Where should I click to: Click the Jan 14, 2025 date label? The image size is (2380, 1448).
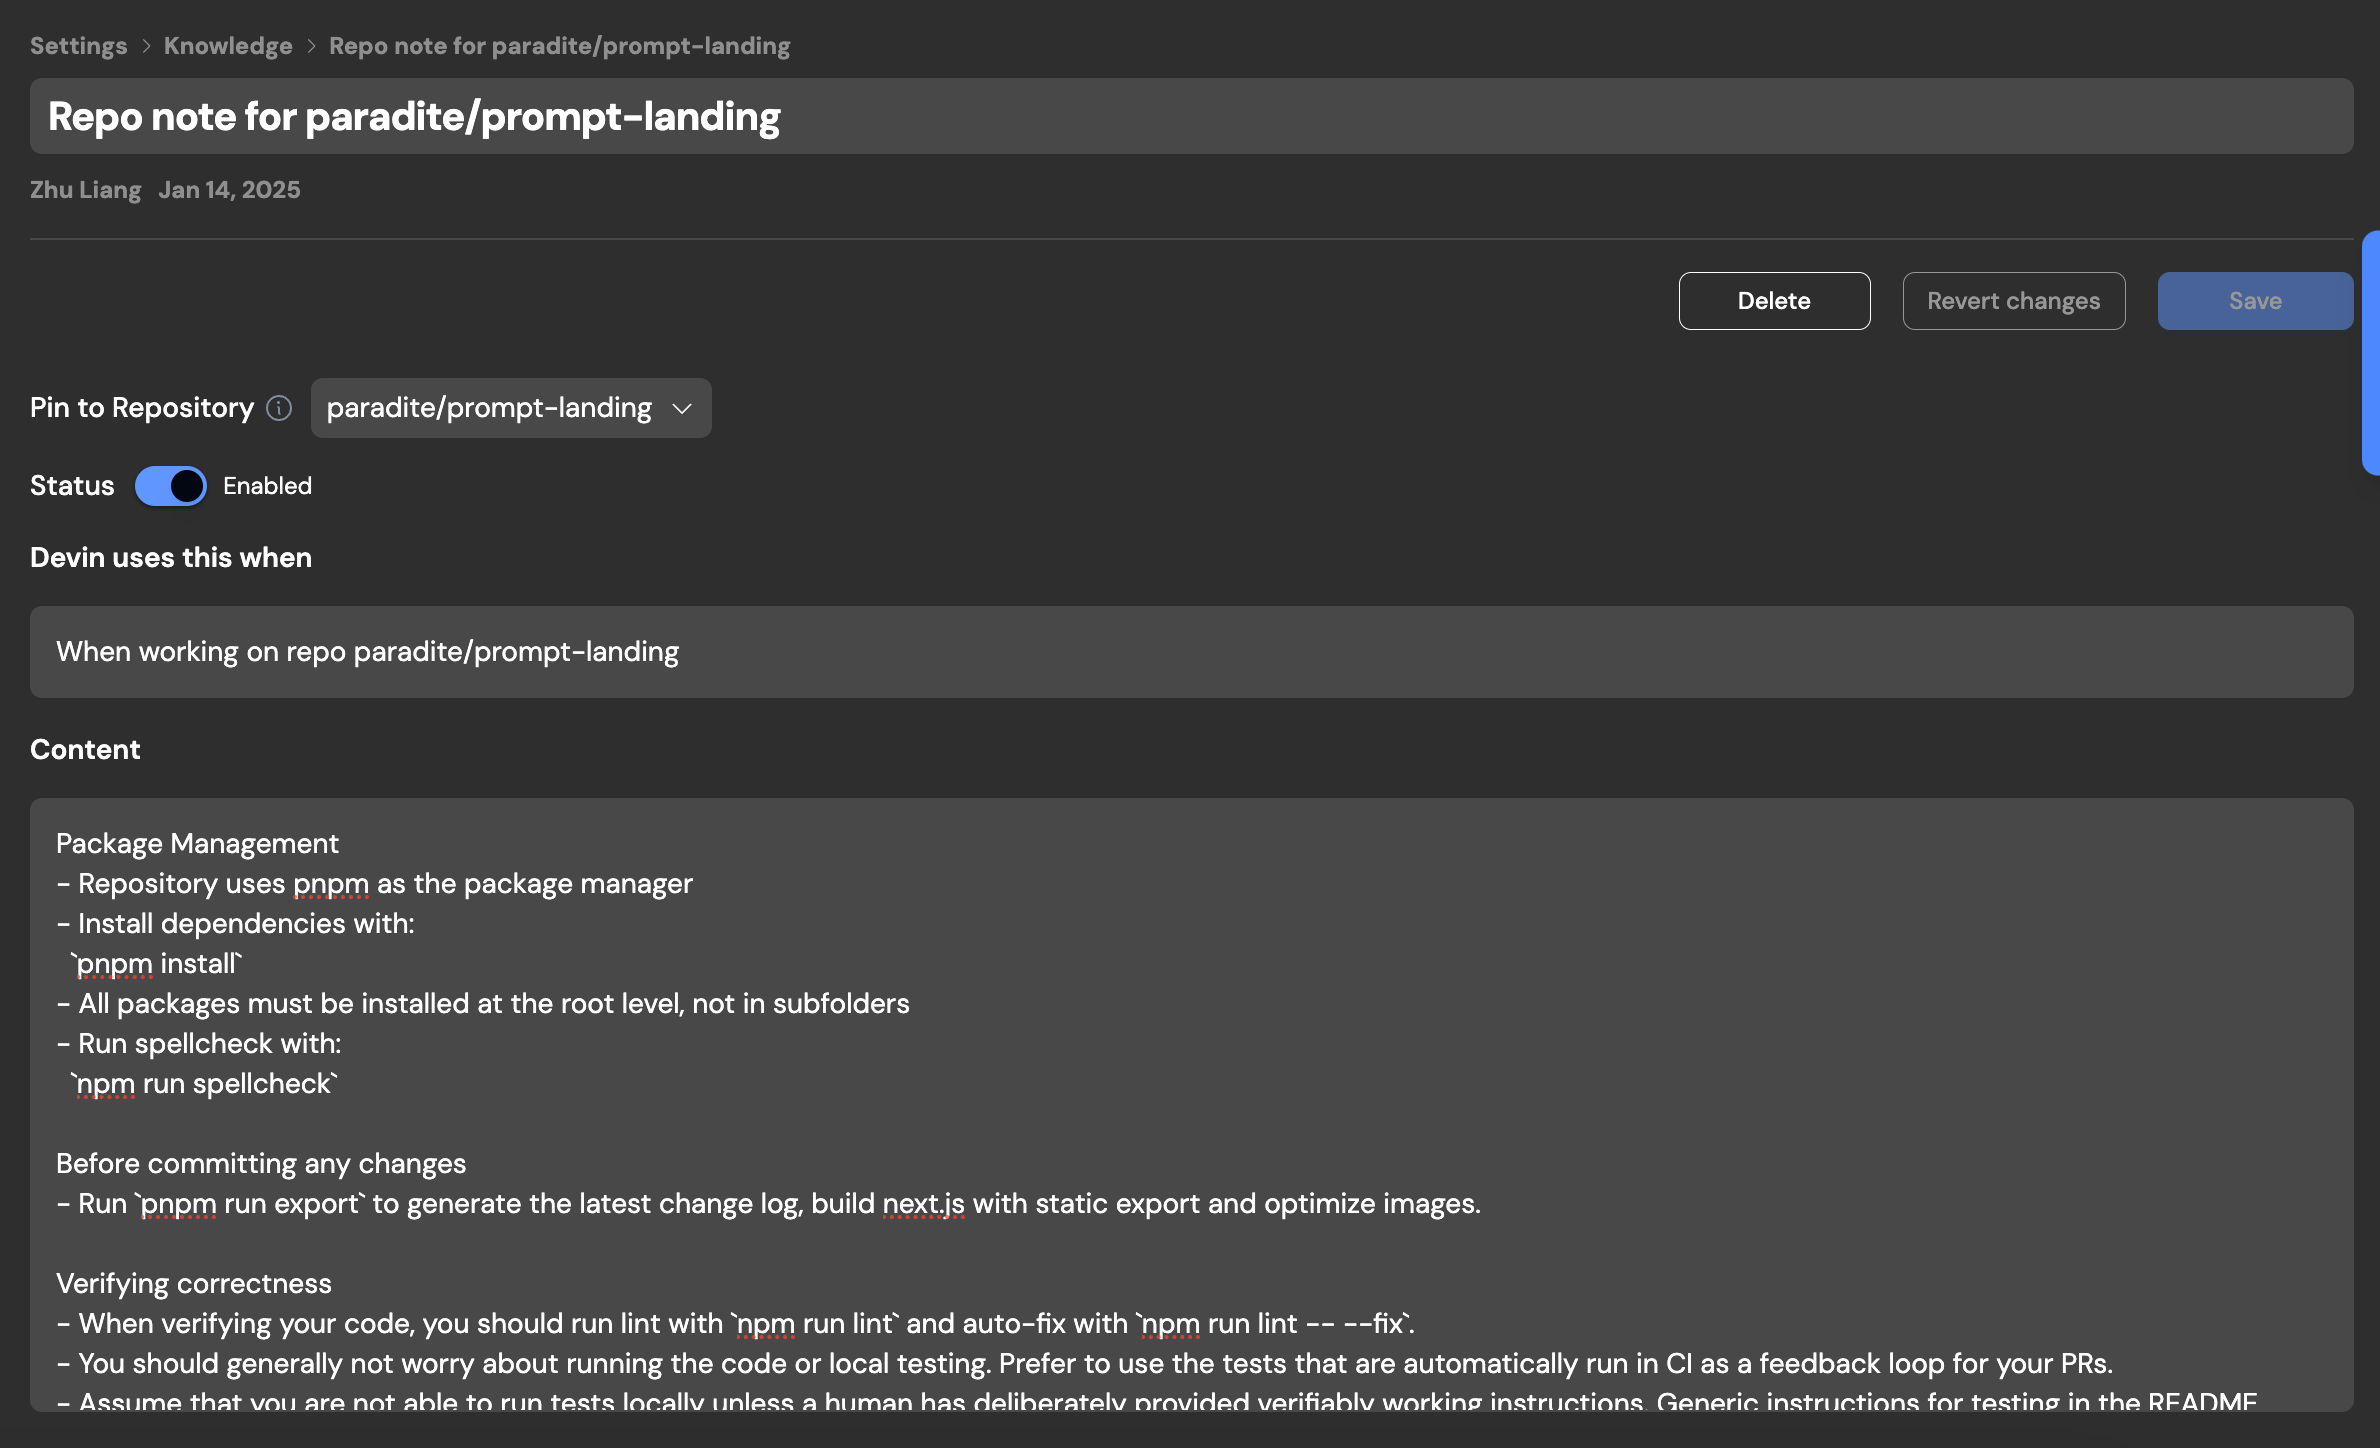click(229, 190)
